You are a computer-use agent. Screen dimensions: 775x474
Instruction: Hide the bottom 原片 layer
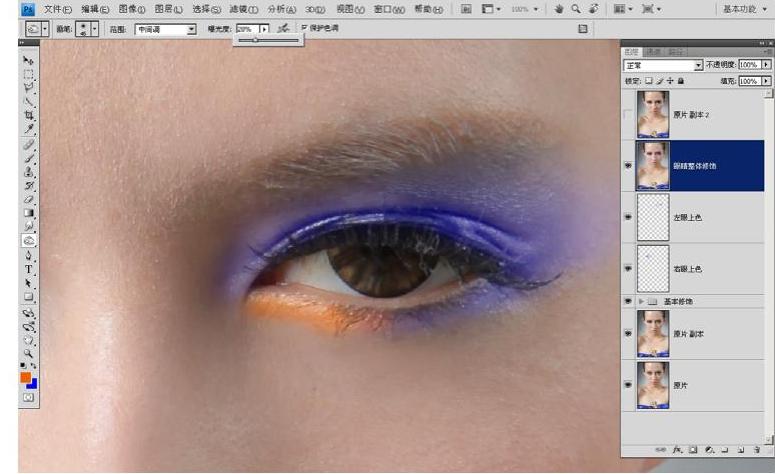pyautogui.click(x=628, y=385)
